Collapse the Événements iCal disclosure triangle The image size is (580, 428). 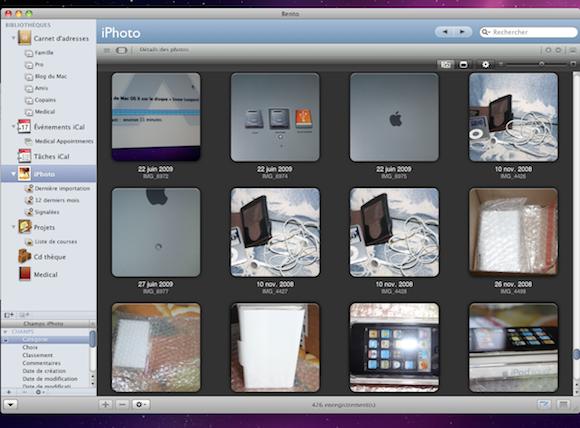tap(13, 127)
